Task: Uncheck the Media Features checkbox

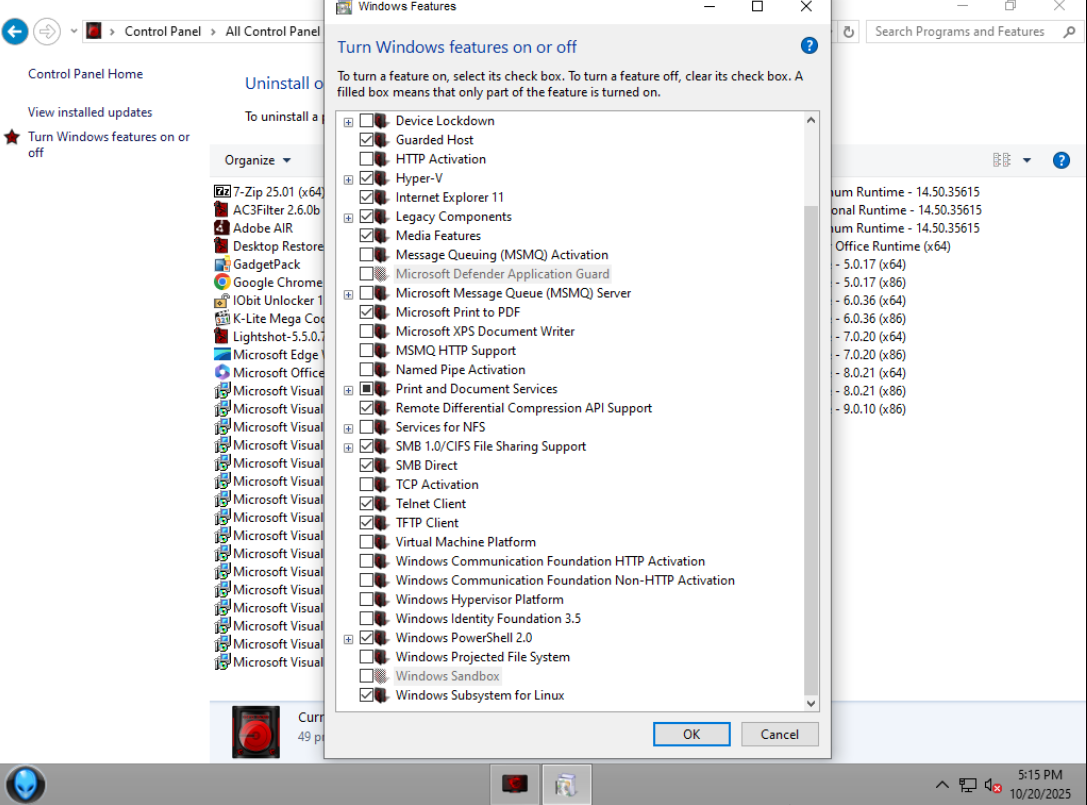Action: pyautogui.click(x=367, y=236)
